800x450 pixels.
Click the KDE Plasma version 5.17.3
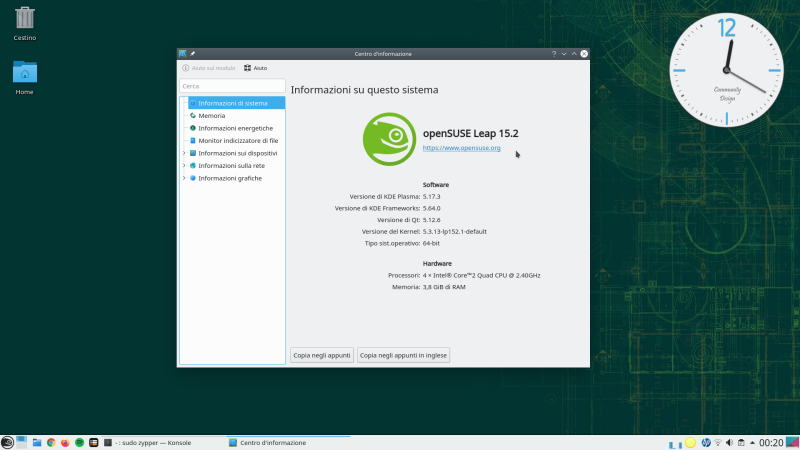(432, 196)
